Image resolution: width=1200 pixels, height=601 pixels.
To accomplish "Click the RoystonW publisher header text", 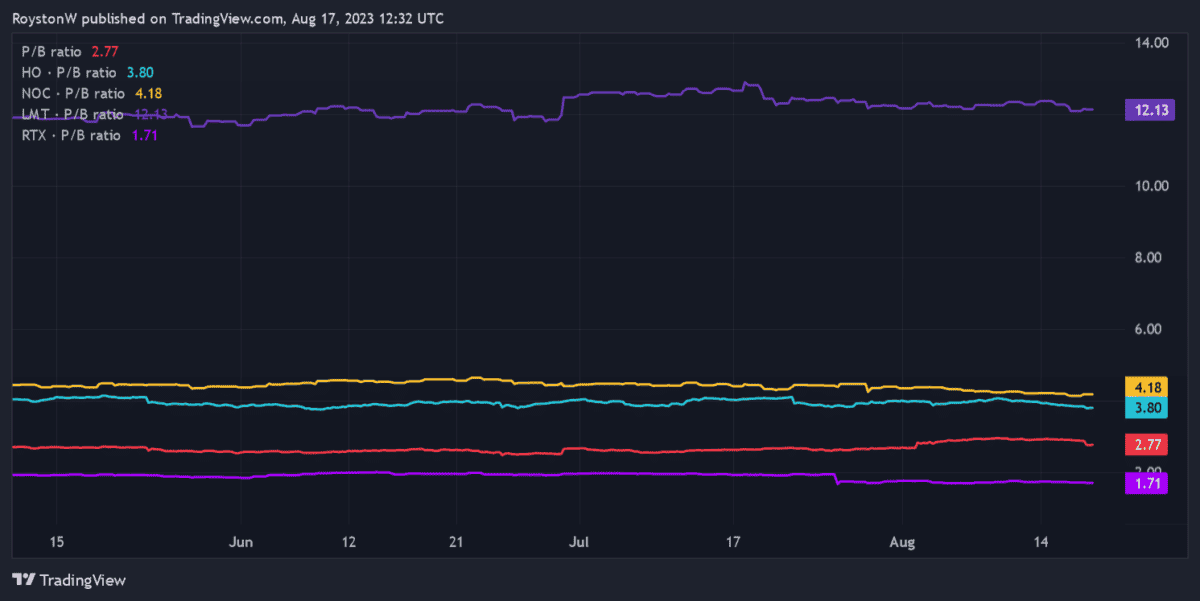I will [228, 19].
